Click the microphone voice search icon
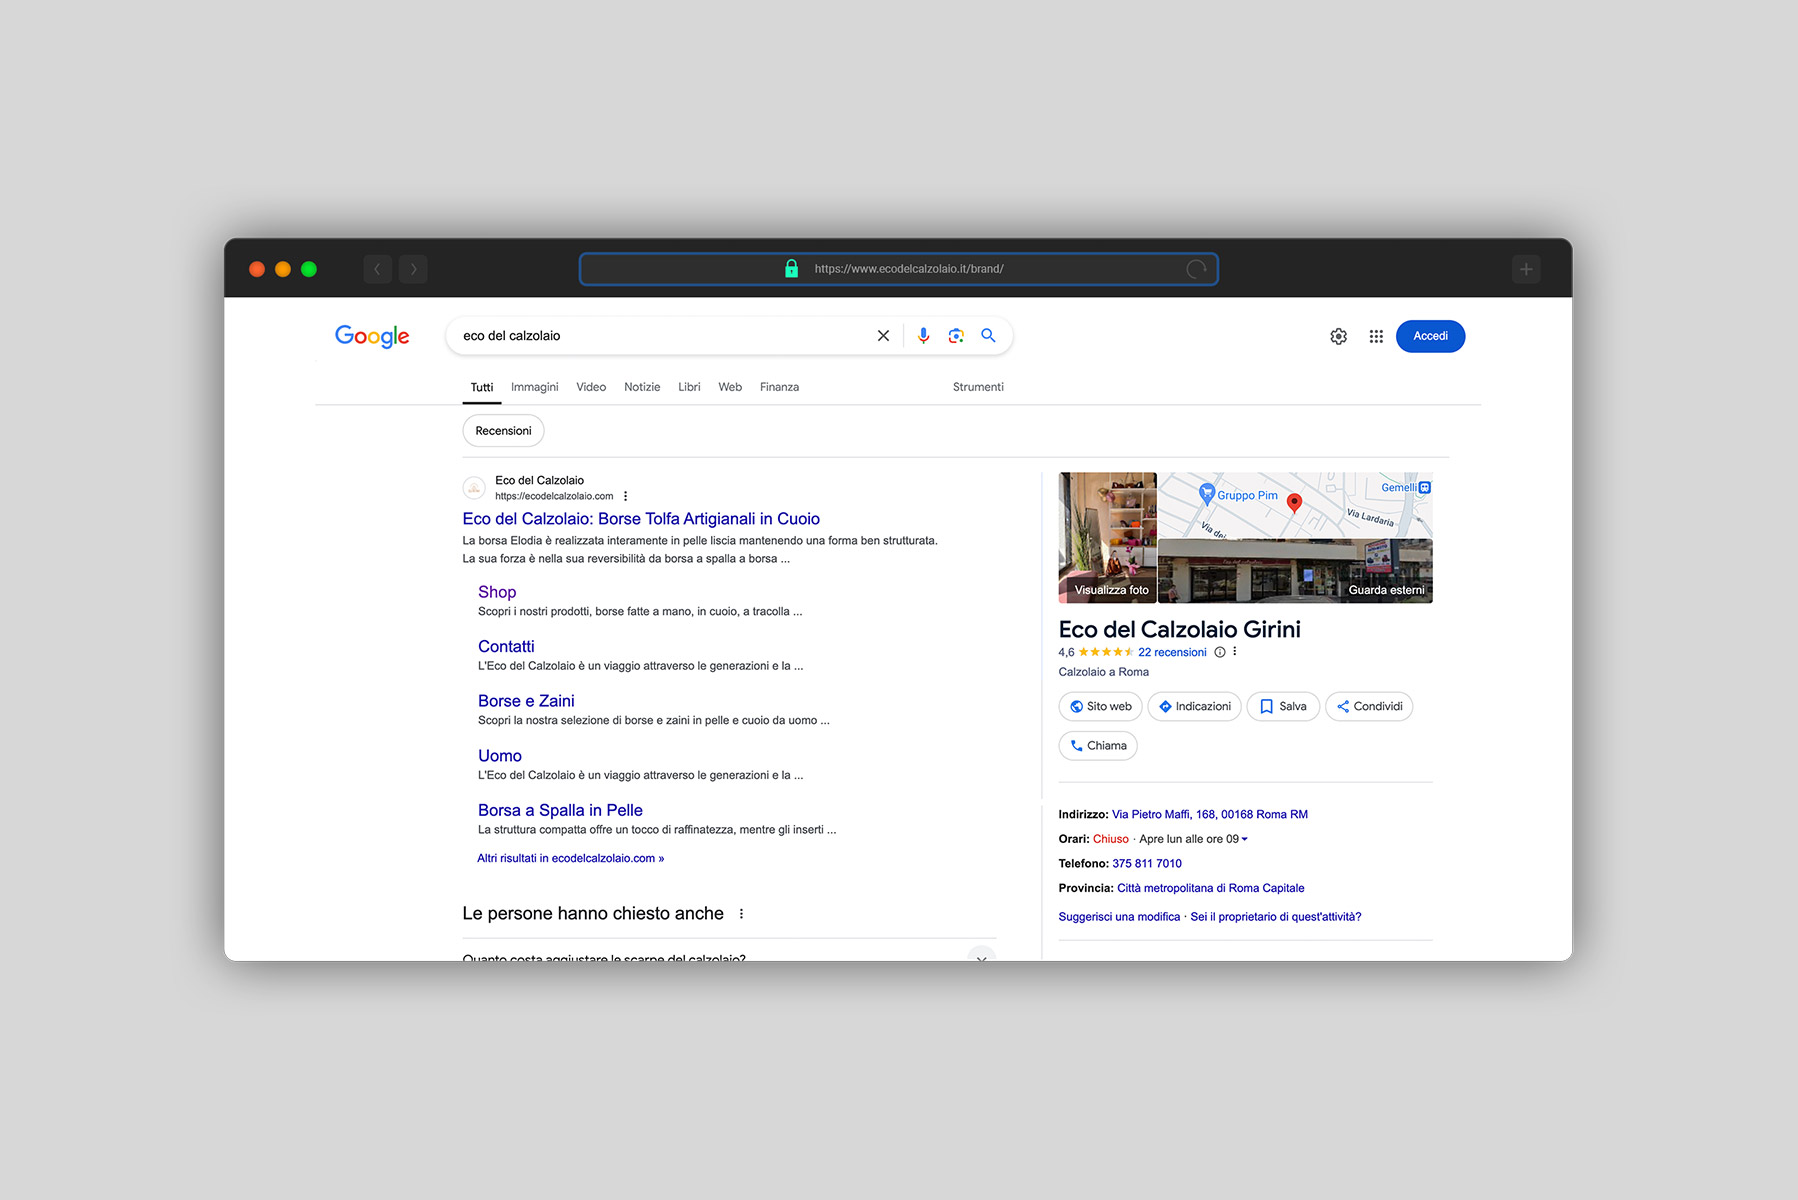The width and height of the screenshot is (1798, 1200). click(922, 336)
